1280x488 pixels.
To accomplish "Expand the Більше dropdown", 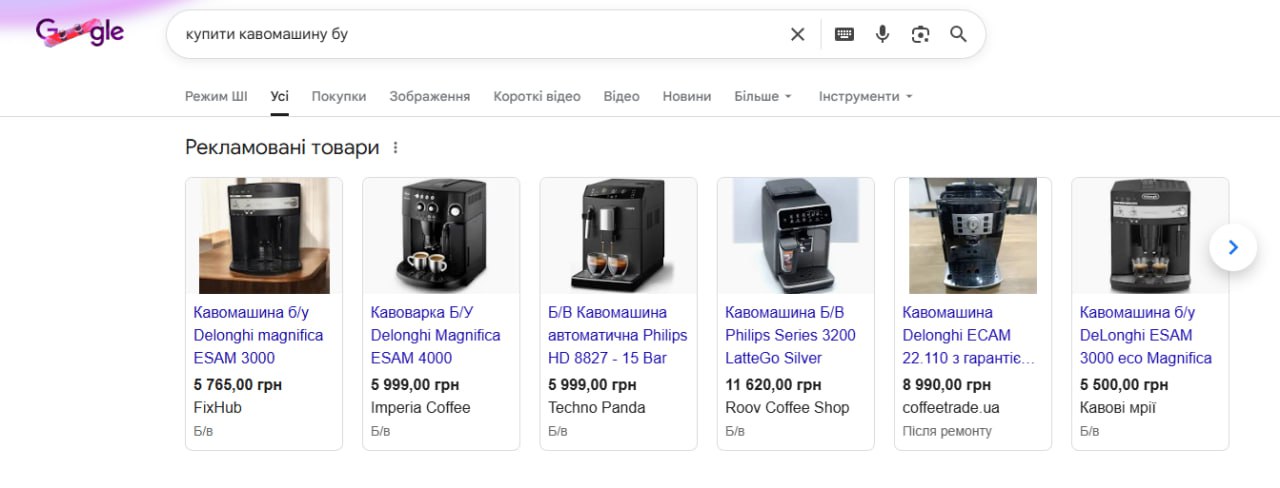I will (763, 96).
